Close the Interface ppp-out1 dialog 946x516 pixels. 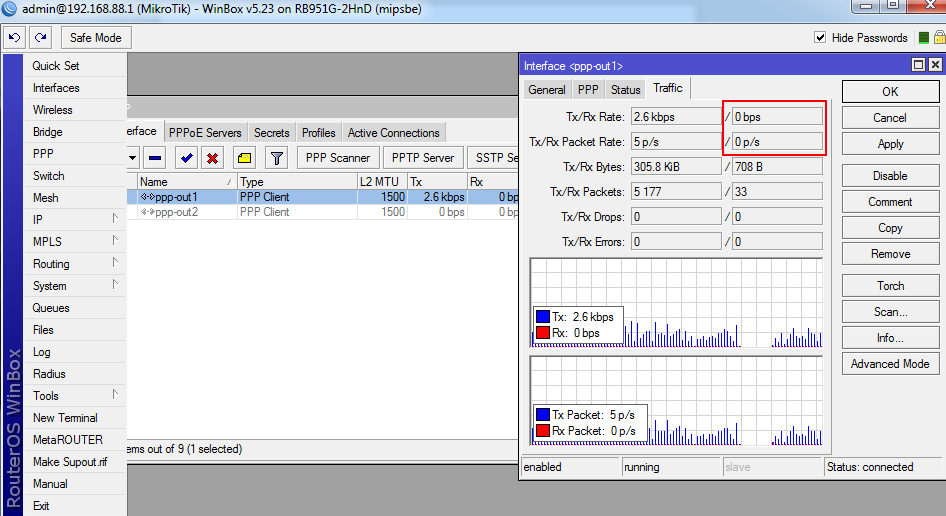[x=935, y=65]
